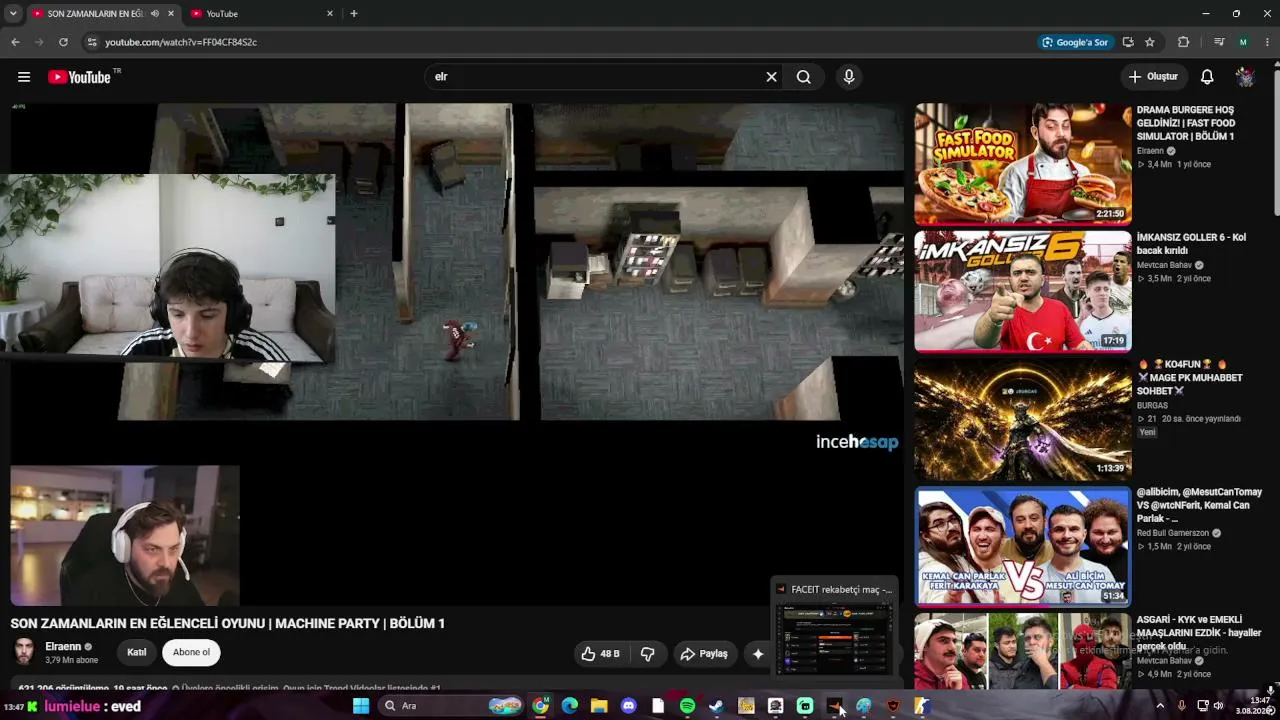Show hidden system tray icons
The width and height of the screenshot is (1280, 720).
tap(1160, 706)
